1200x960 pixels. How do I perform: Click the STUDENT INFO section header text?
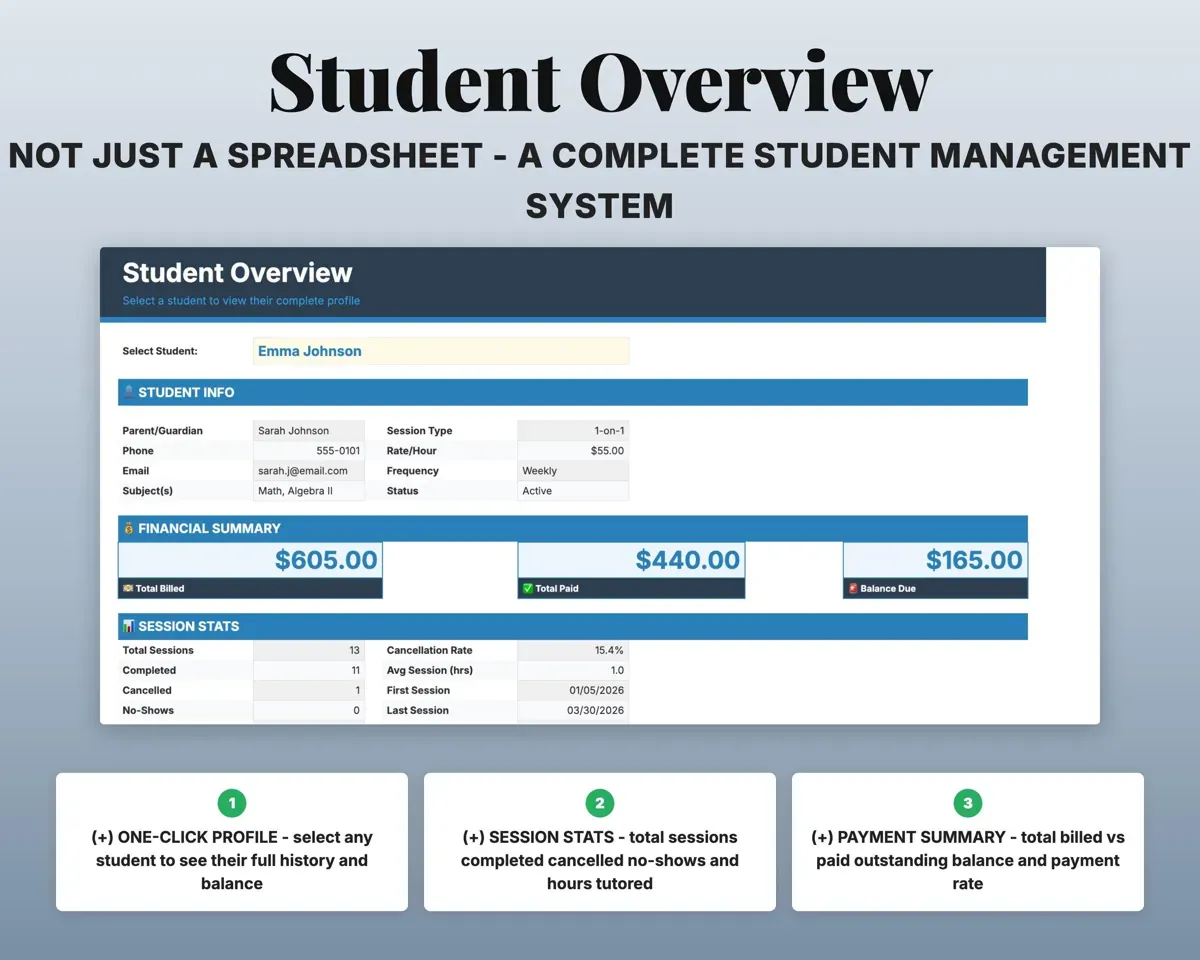tap(186, 392)
